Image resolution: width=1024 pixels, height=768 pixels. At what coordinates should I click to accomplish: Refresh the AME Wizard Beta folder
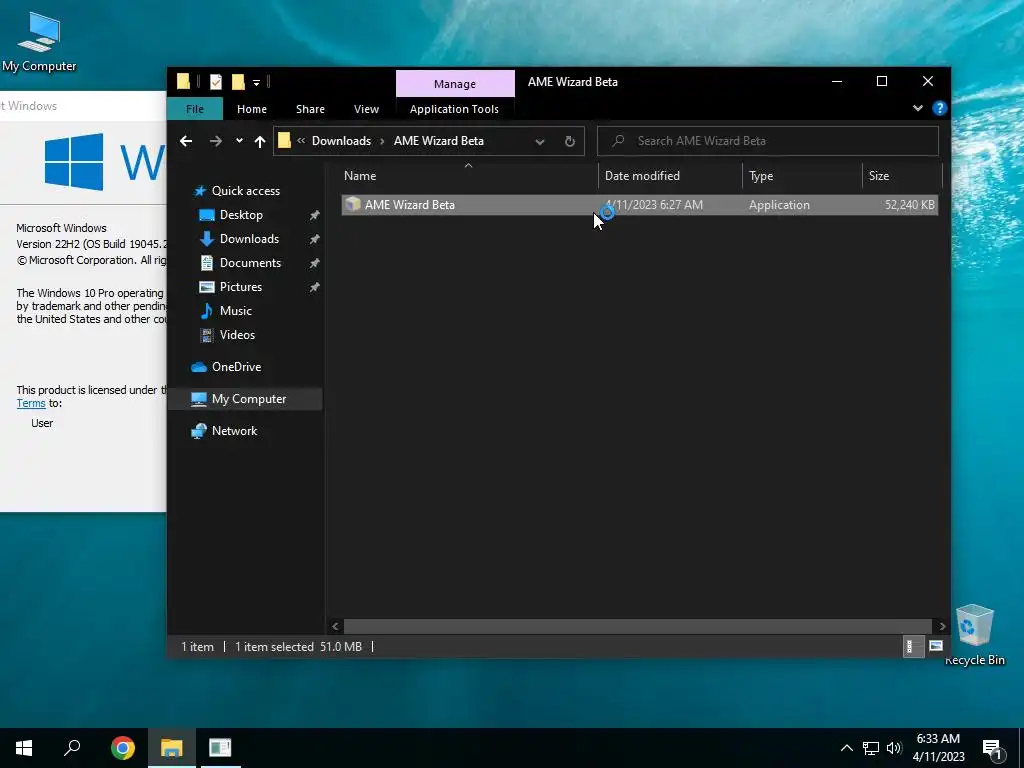569,141
